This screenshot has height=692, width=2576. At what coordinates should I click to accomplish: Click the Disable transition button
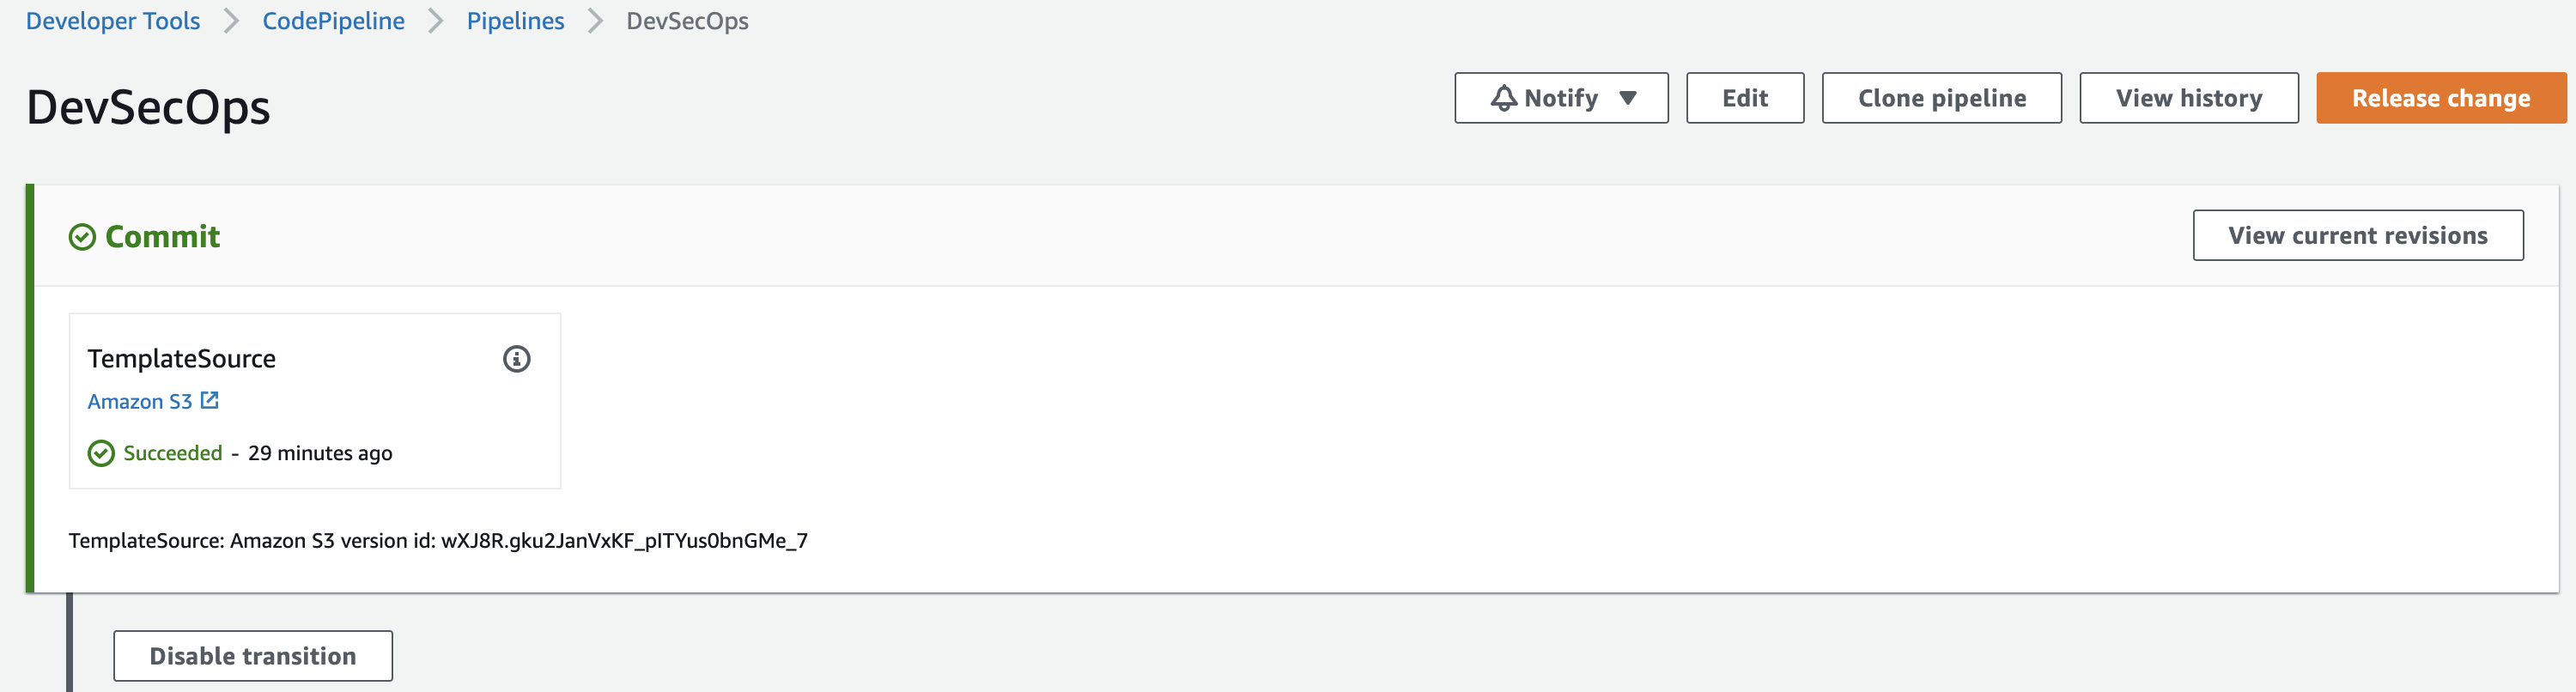[x=252, y=655]
